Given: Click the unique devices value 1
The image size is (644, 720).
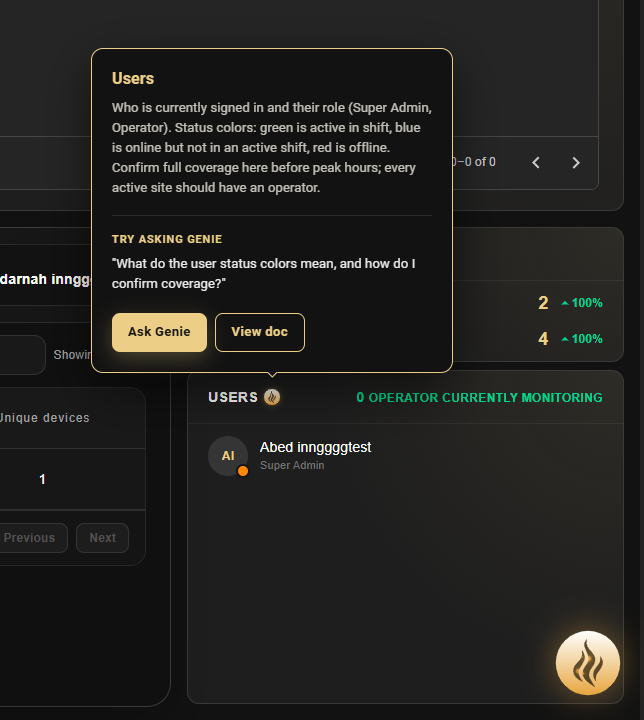Looking at the screenshot, I should (42, 479).
